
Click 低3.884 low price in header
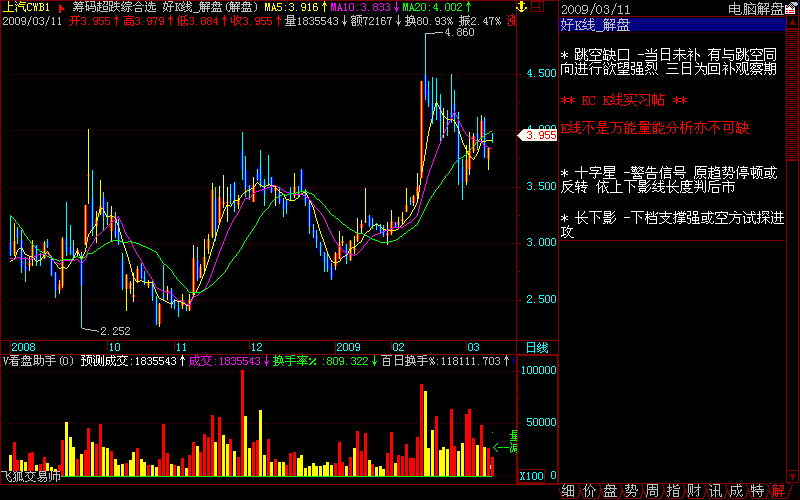[x=197, y=21]
